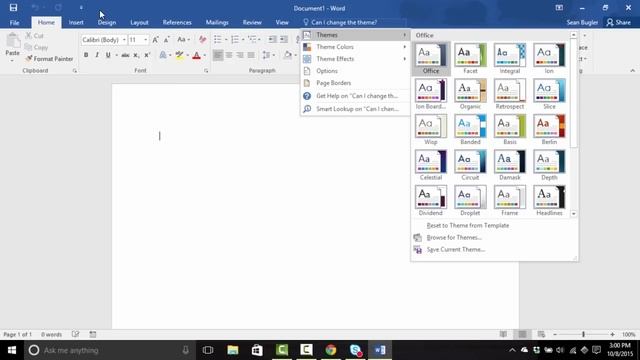Click the Increase Indent icon
This screenshot has width=640, height=360.
click(x=284, y=40)
